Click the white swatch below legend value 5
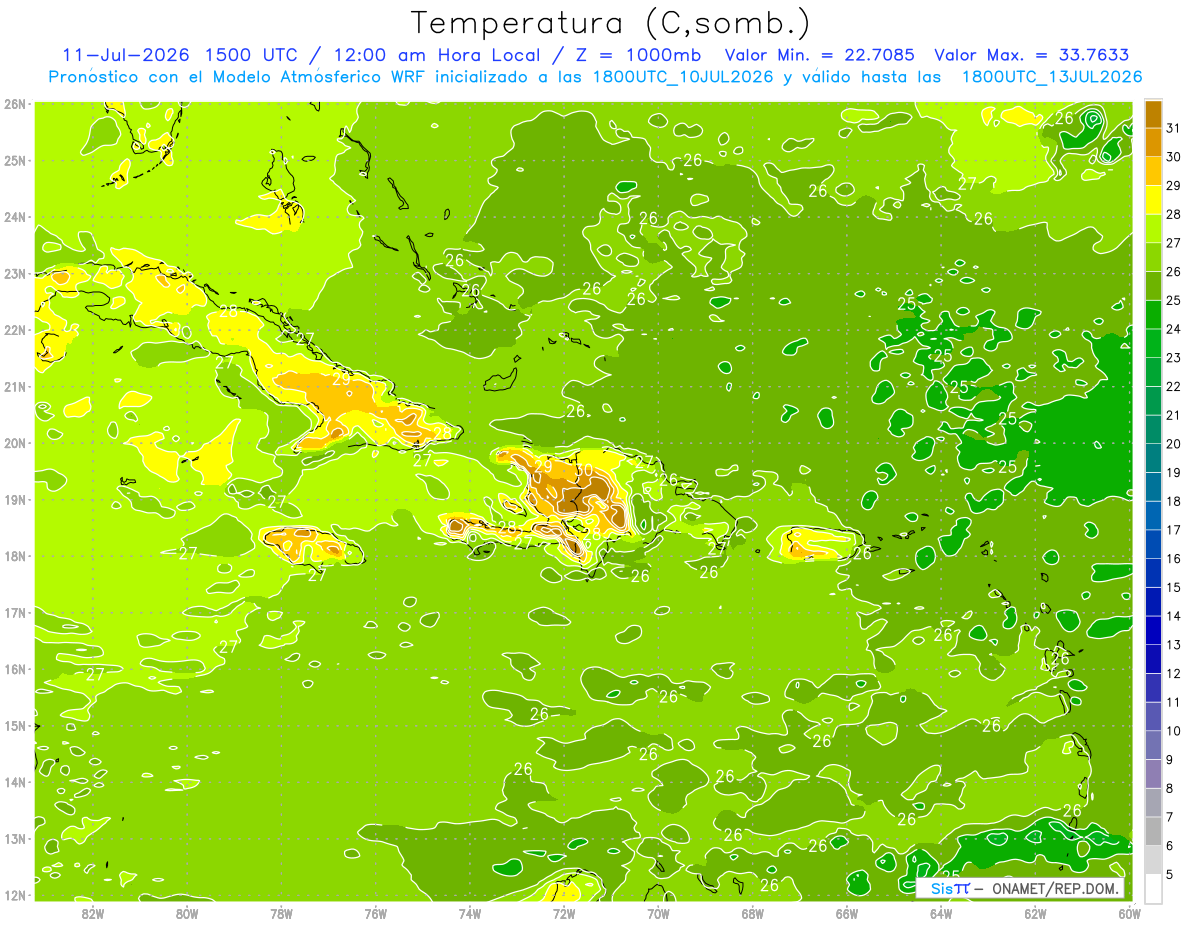Viewport: 1200px width, 927px height. [1153, 888]
